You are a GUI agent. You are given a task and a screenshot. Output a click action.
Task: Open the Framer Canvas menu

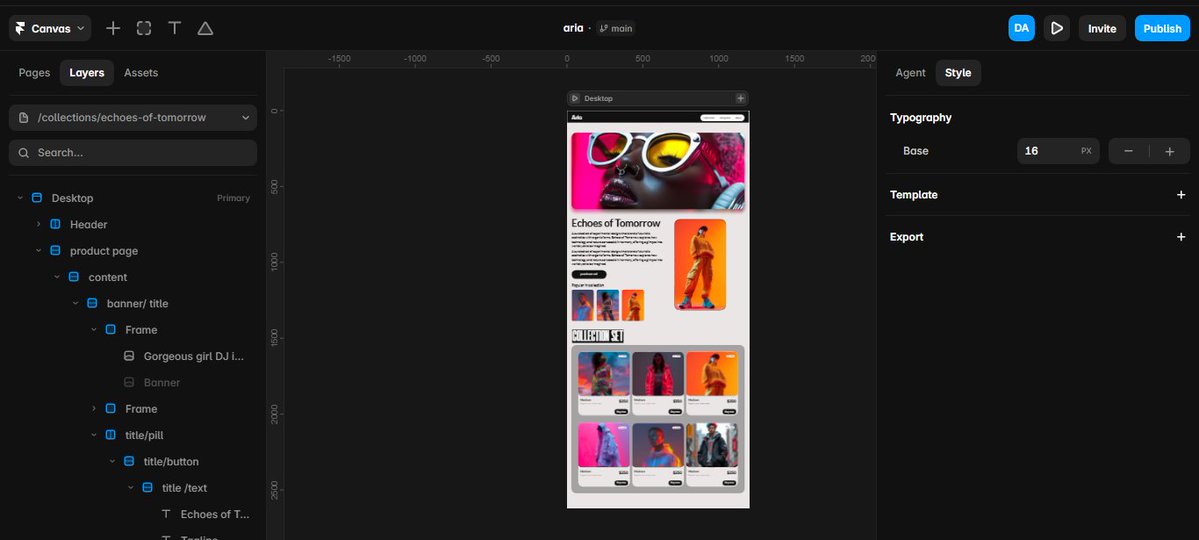tap(50, 28)
